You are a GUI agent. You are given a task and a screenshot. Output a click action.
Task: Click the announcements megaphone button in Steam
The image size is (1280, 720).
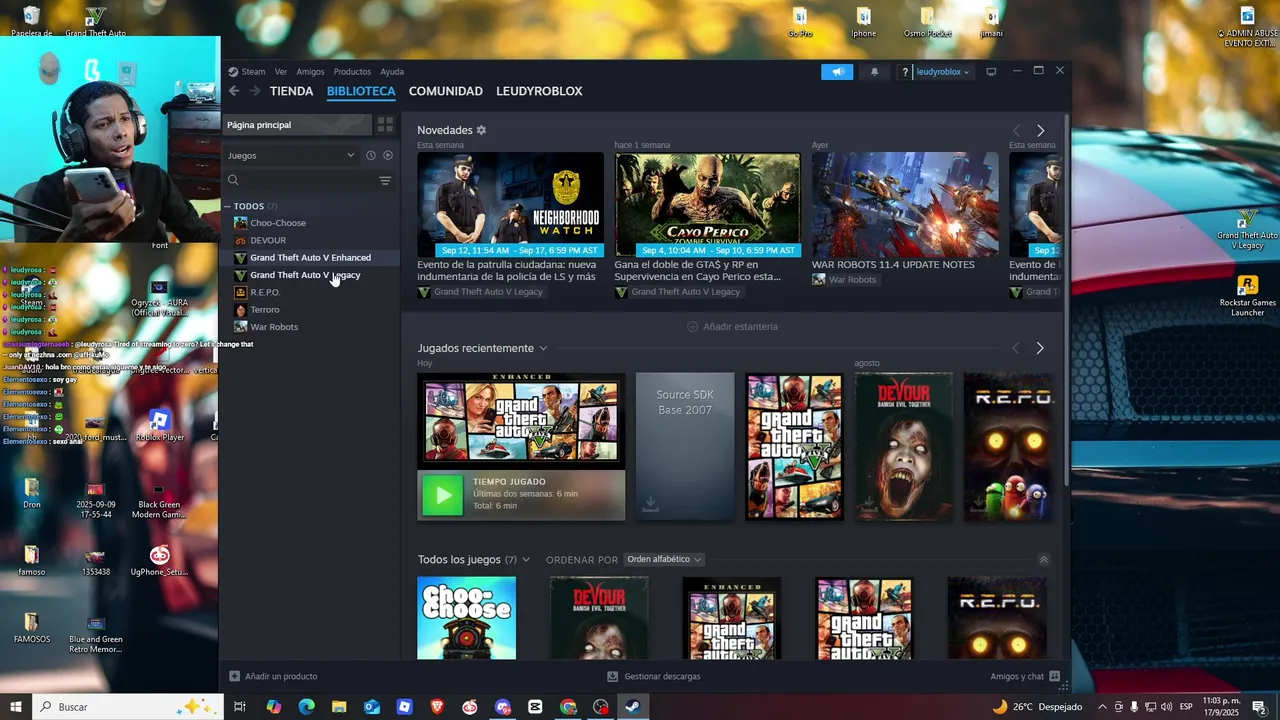coord(838,72)
